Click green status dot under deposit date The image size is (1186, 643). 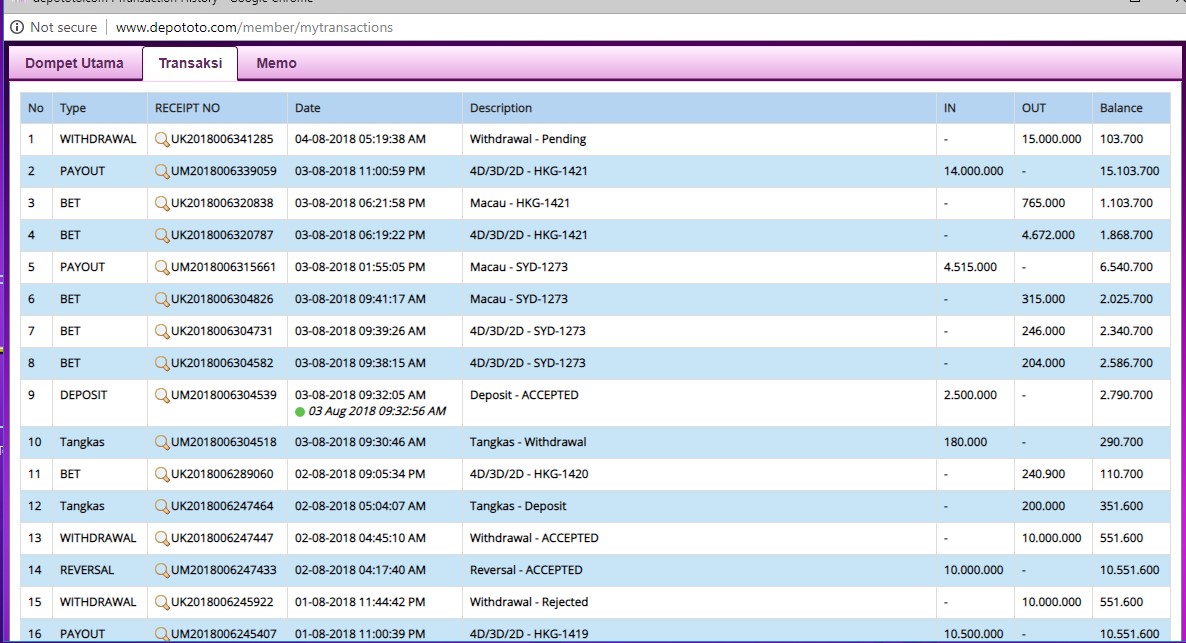300,412
